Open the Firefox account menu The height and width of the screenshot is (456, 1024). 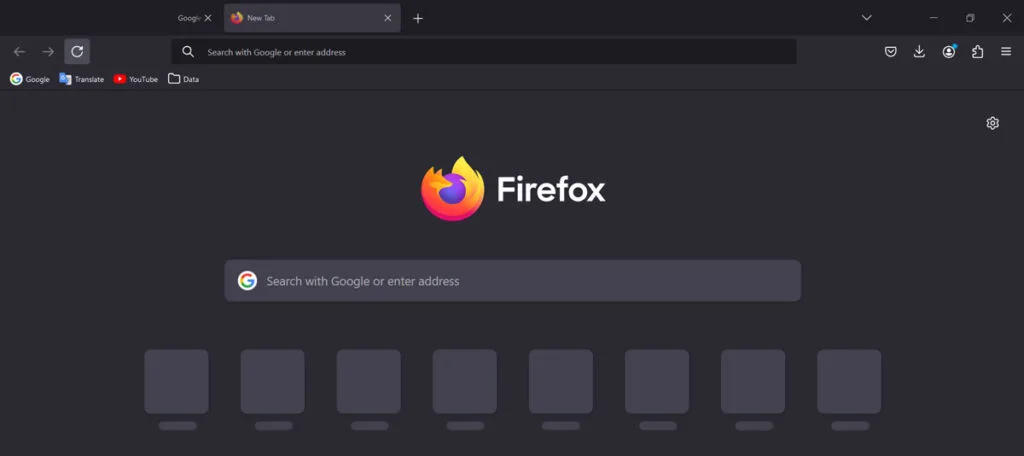tap(949, 52)
